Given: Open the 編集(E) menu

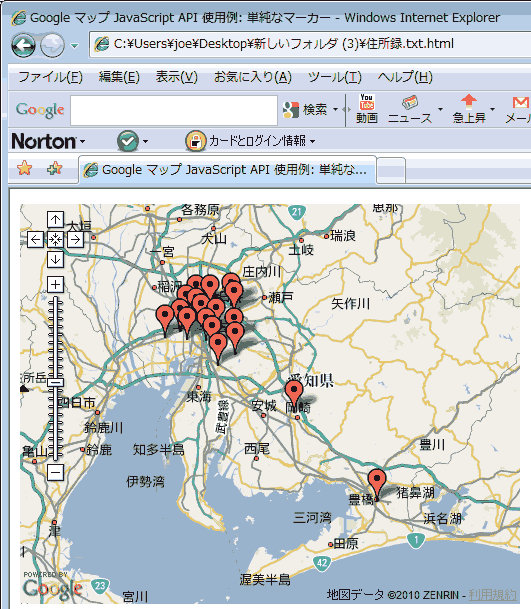Looking at the screenshot, I should coord(119,77).
